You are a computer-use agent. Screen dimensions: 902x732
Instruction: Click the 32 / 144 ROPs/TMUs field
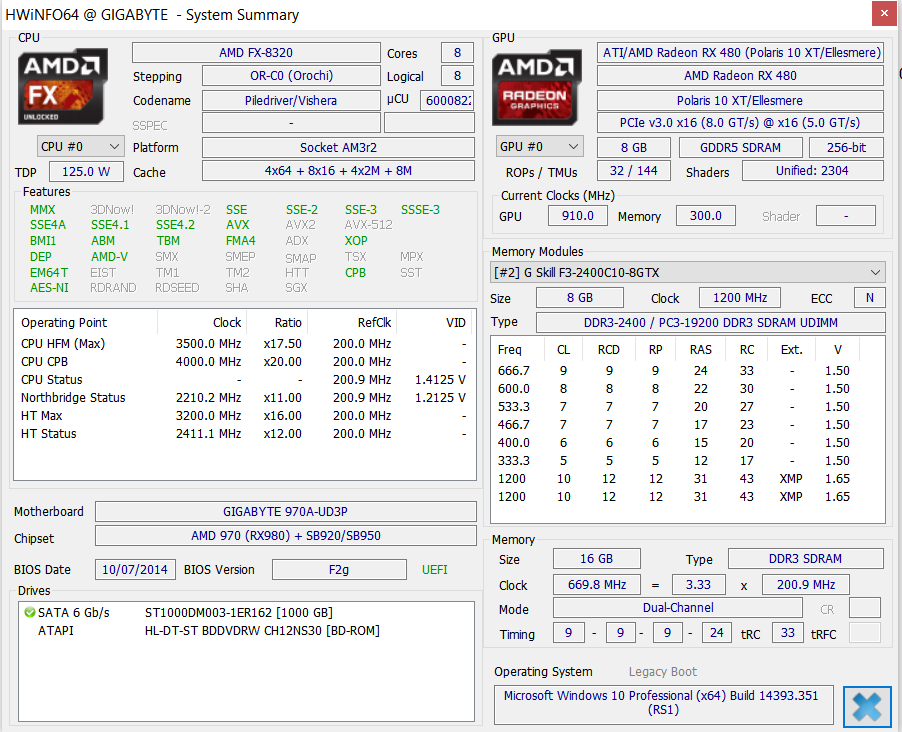point(634,171)
